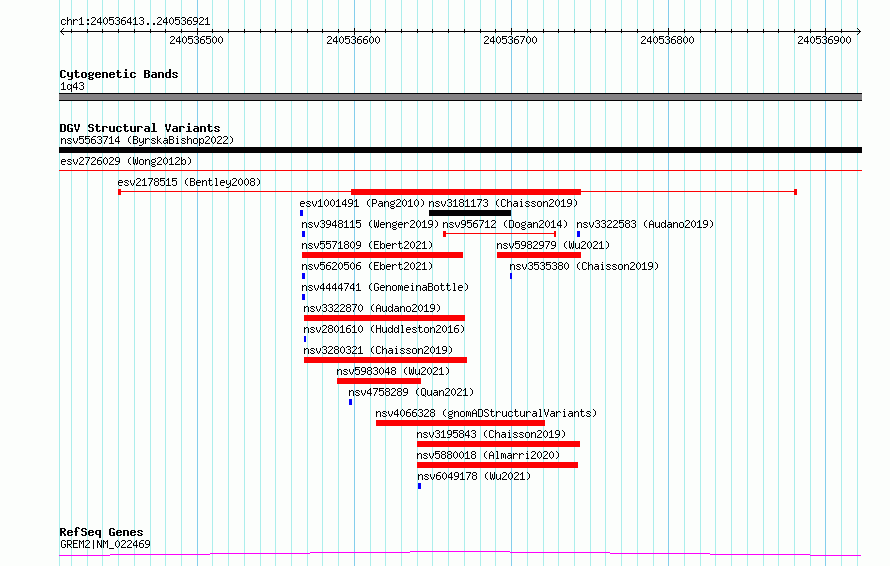The height and width of the screenshot is (566, 890).
Task: Click nsv5983048 (Wu2021) label
Action: (x=393, y=371)
